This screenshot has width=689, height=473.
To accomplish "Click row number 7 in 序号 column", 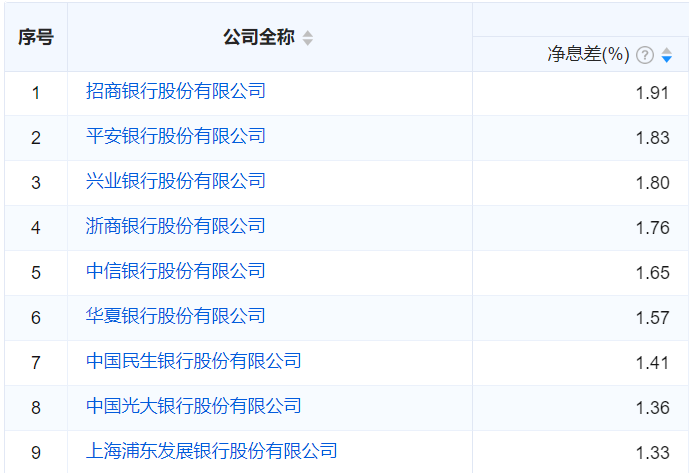I will point(36,363).
